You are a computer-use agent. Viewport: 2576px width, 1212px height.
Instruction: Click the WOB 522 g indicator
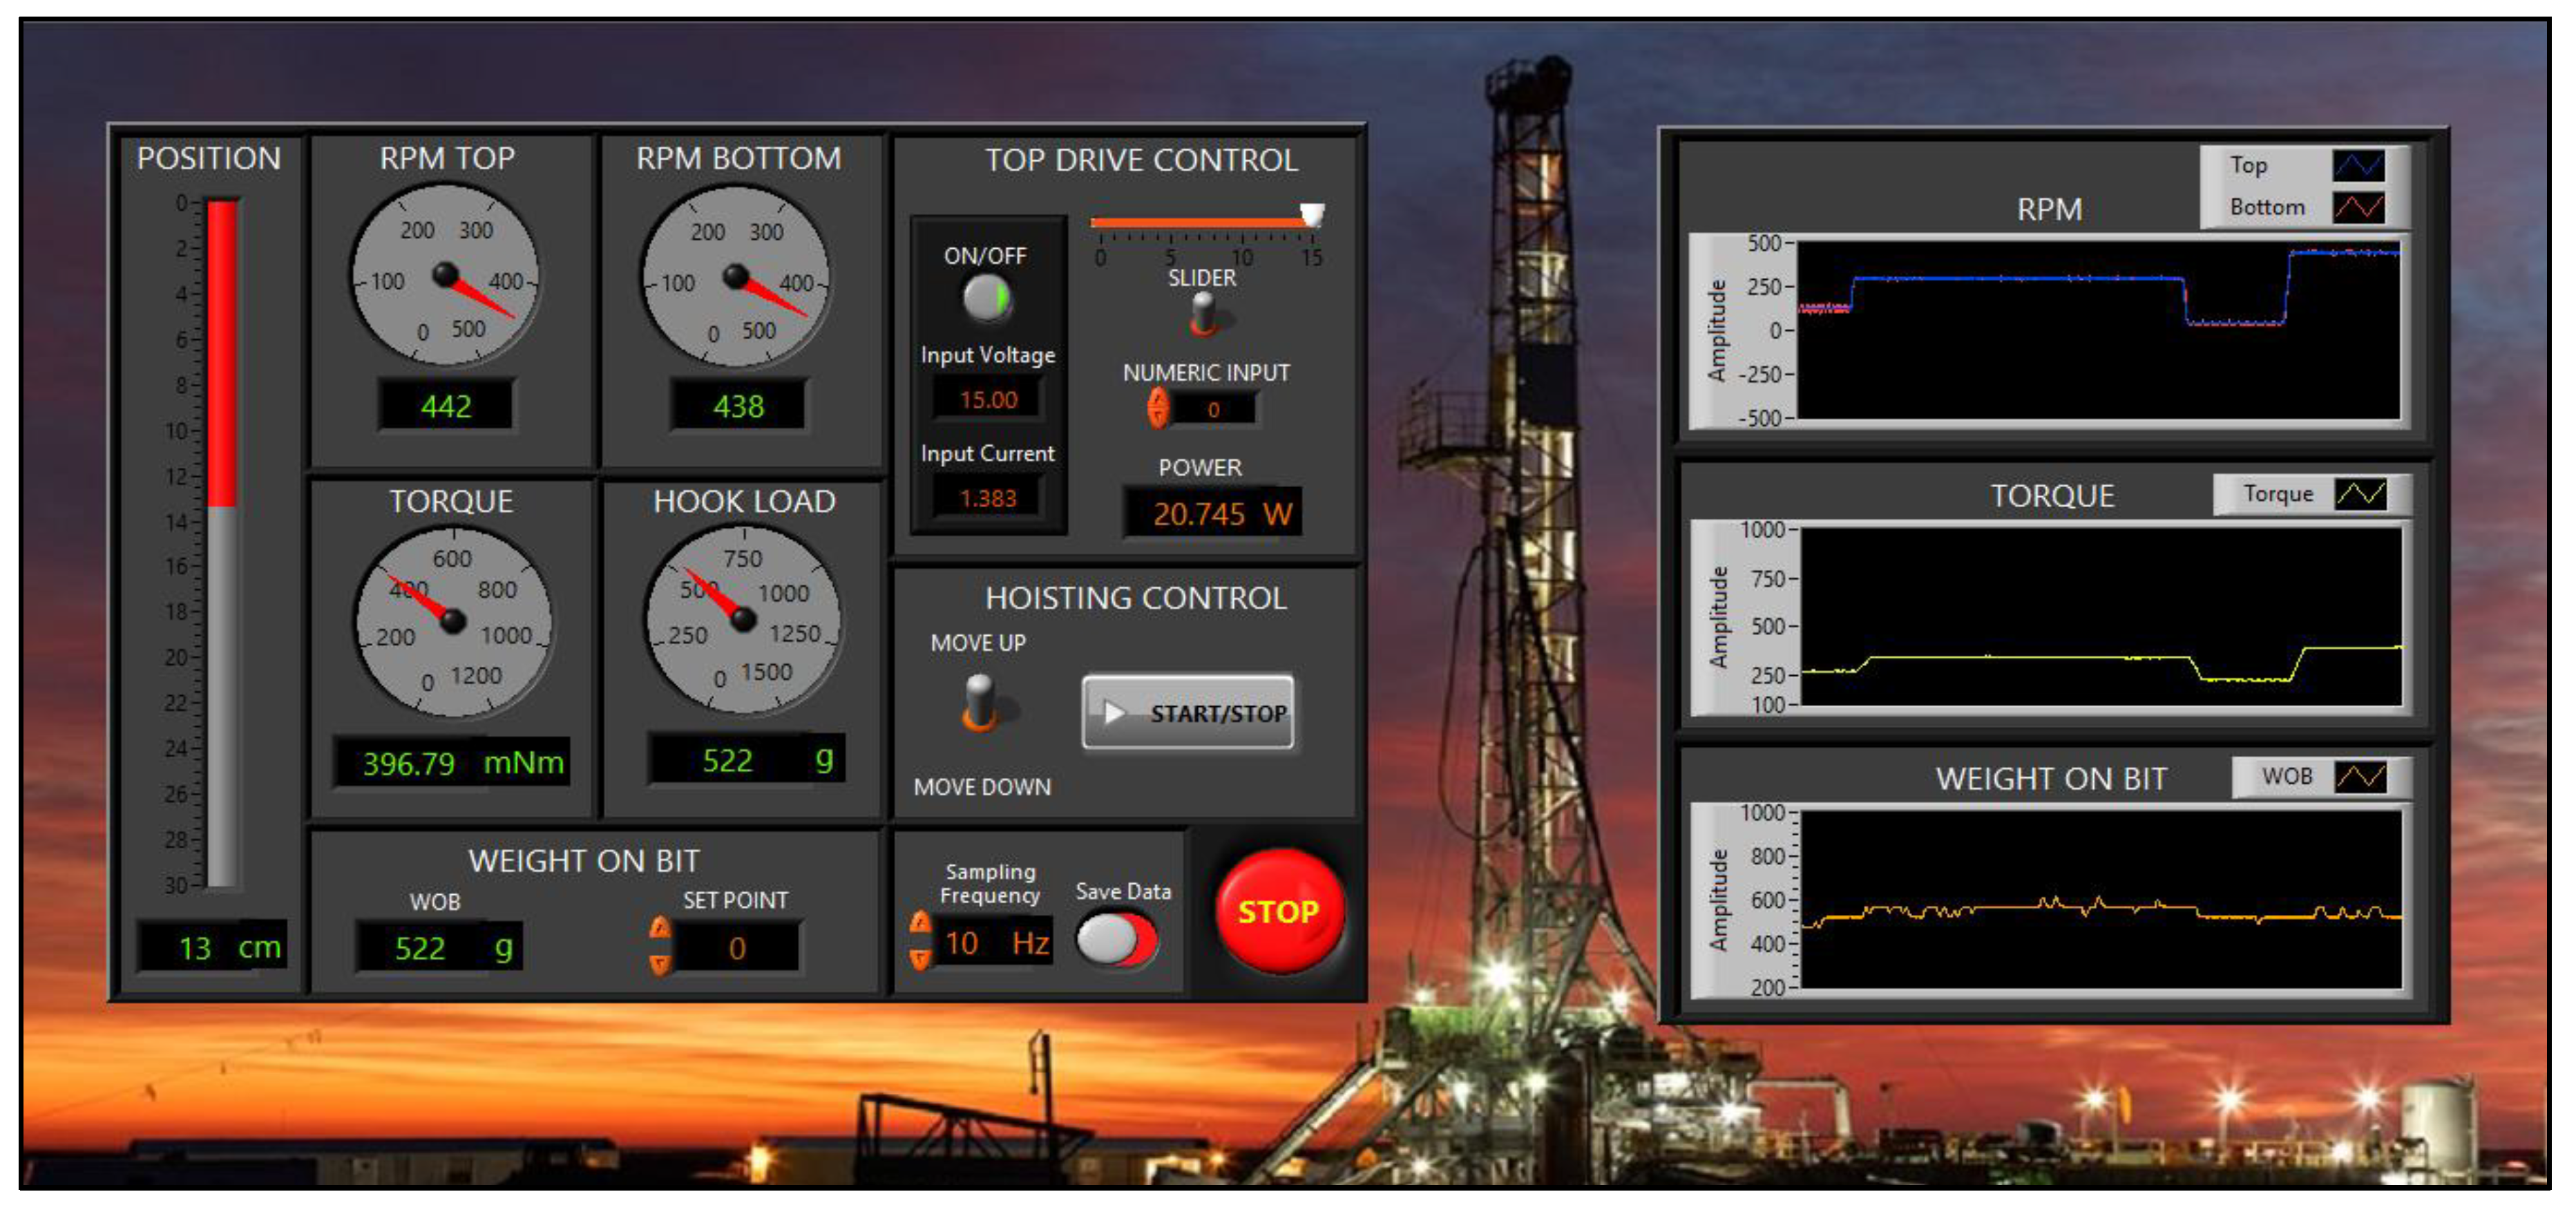point(438,947)
